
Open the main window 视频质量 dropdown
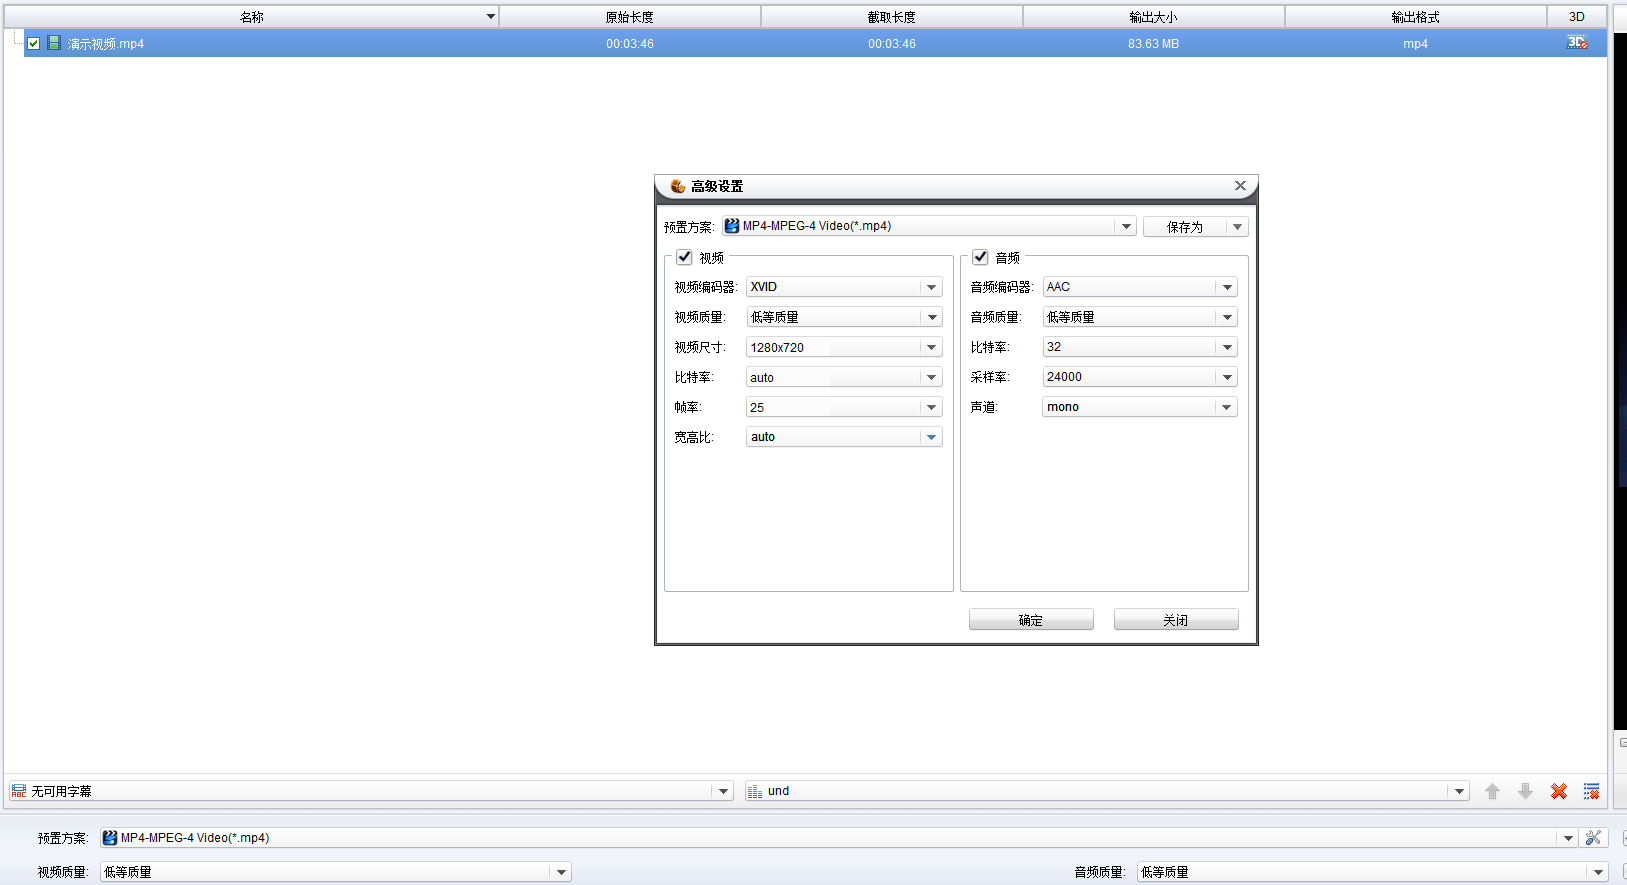562,872
